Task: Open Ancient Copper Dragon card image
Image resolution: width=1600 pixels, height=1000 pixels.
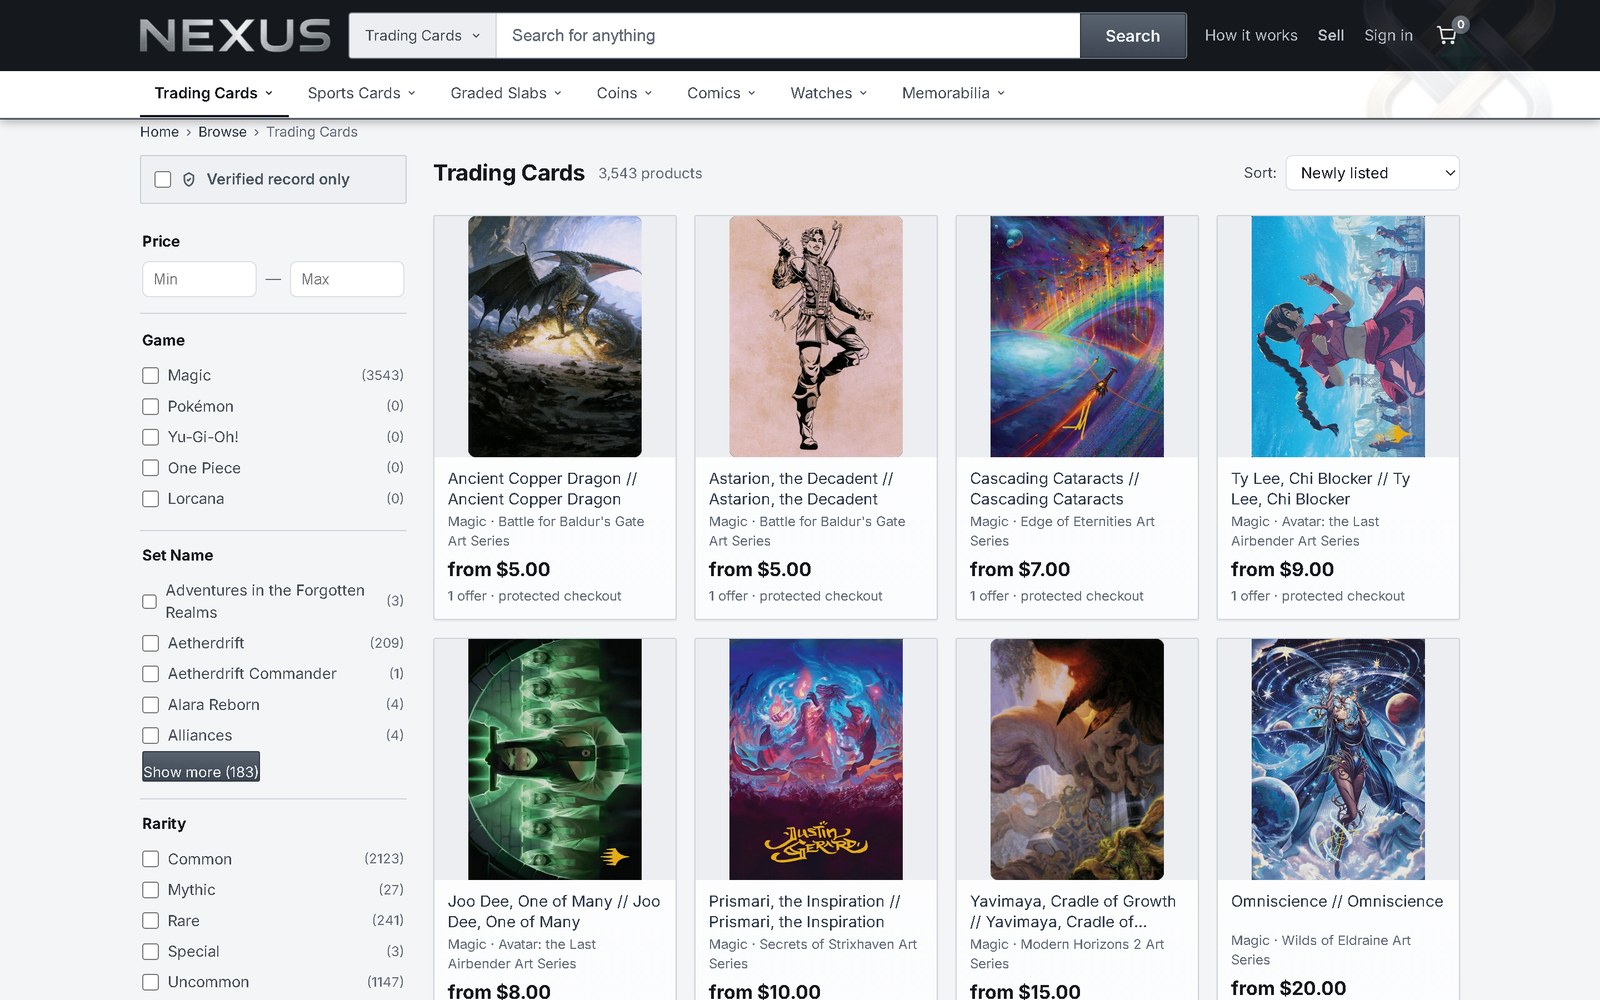Action: tap(555, 337)
